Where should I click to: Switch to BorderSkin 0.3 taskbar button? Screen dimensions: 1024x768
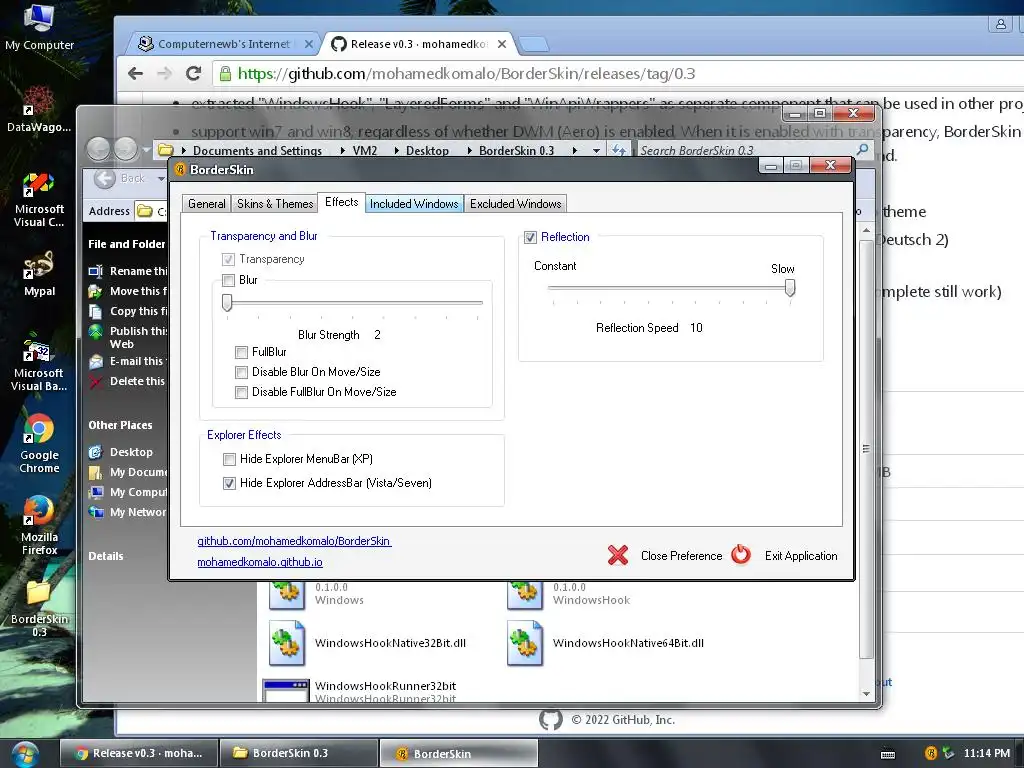[298, 753]
